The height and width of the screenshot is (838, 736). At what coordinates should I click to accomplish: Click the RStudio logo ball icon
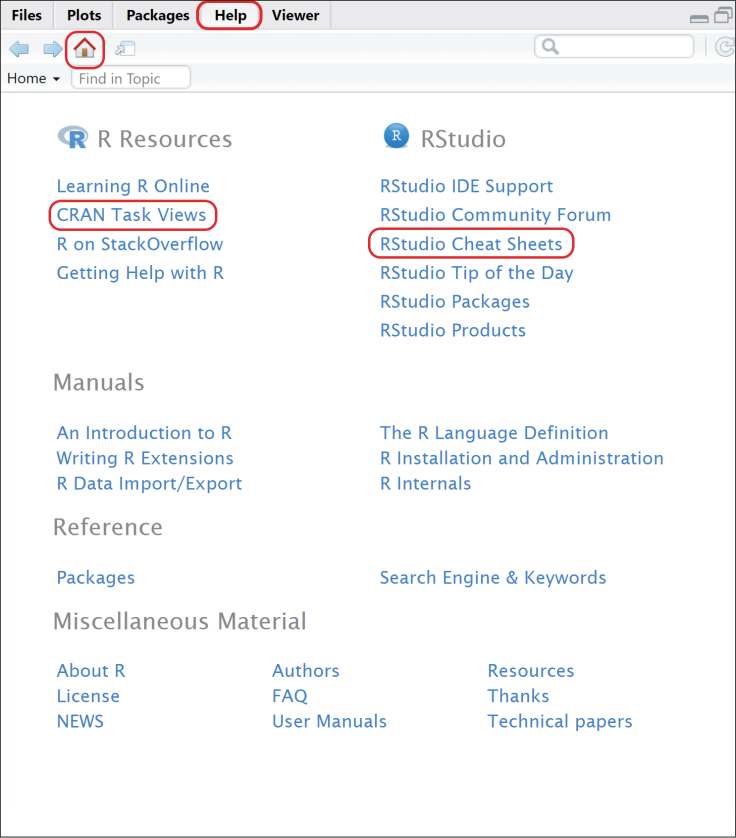tap(396, 137)
